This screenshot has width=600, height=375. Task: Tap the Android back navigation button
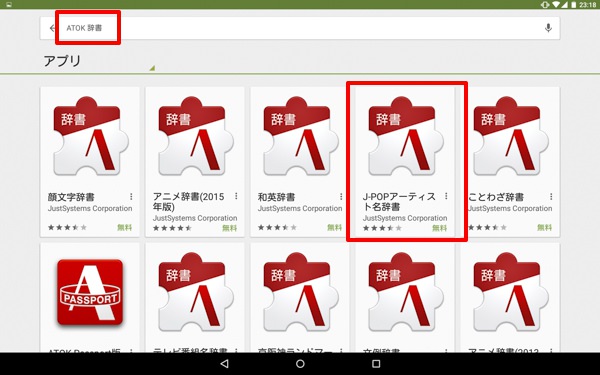point(225,364)
